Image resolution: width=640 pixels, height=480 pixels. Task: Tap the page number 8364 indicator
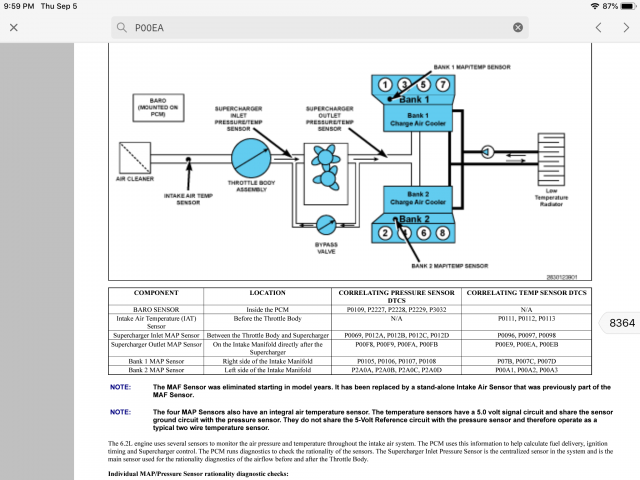click(x=621, y=323)
